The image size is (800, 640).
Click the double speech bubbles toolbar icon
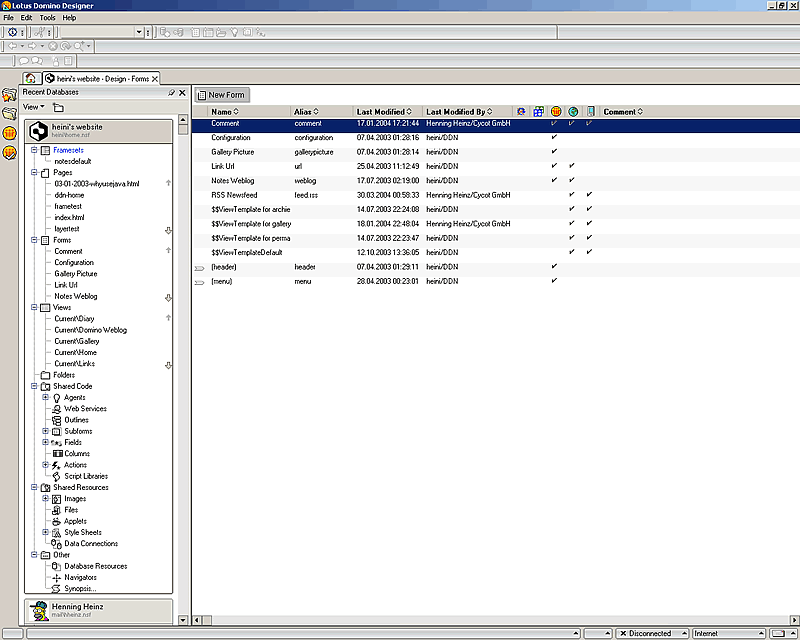[x=37, y=61]
